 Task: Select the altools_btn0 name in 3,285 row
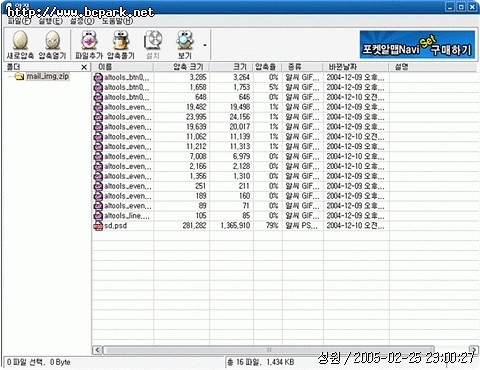127,77
